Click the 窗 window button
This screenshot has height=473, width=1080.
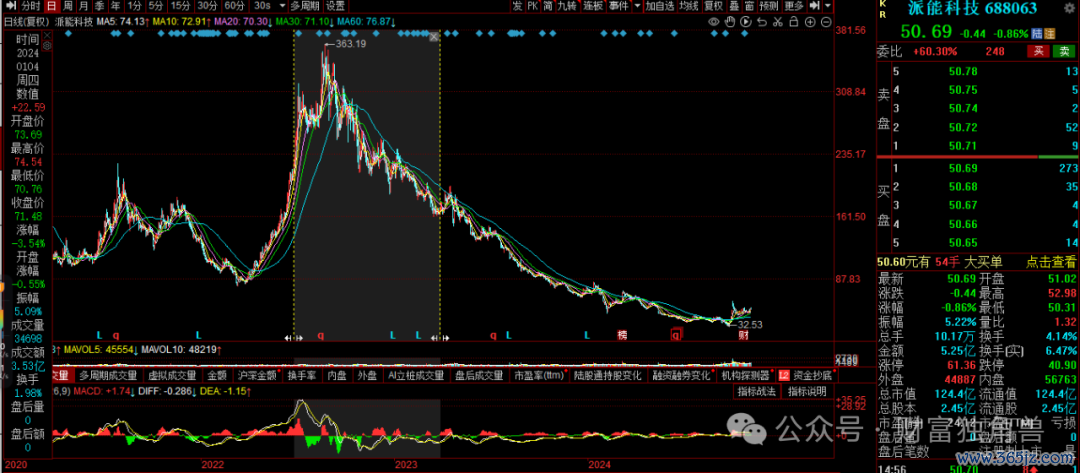coord(749,6)
